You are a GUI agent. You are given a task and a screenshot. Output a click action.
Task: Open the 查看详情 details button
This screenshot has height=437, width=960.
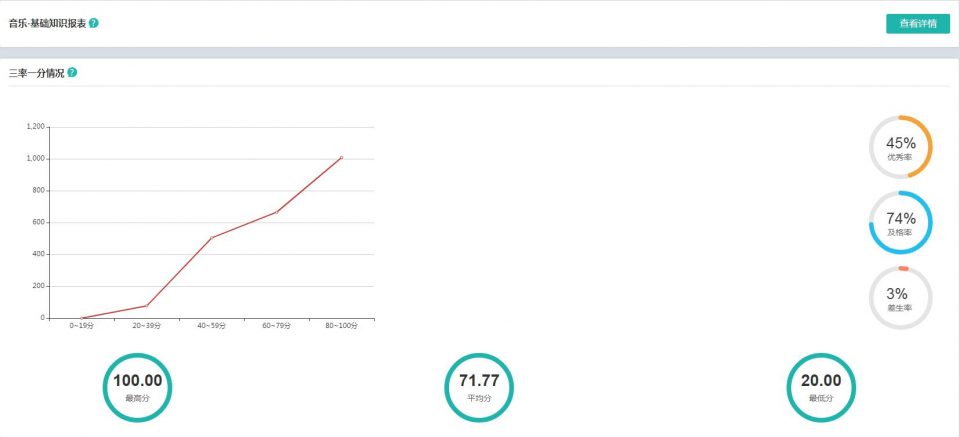pyautogui.click(x=917, y=24)
